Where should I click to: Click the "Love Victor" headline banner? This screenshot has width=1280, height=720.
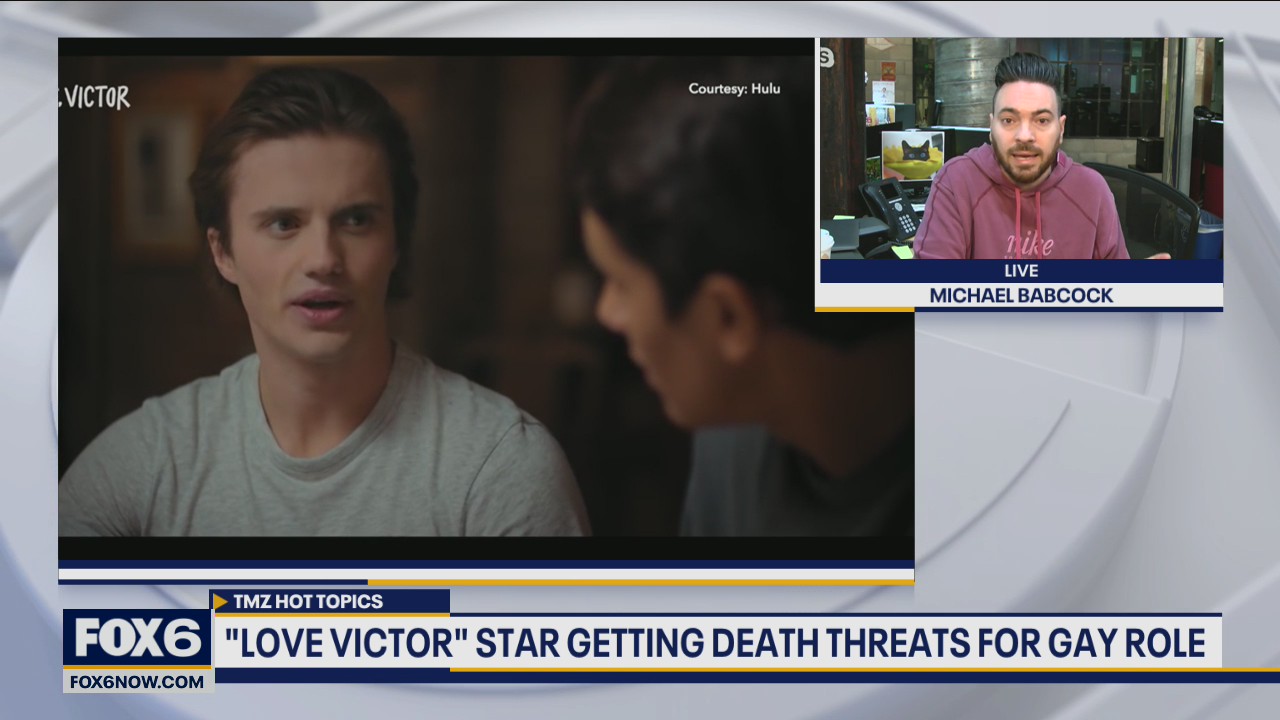tap(715, 643)
